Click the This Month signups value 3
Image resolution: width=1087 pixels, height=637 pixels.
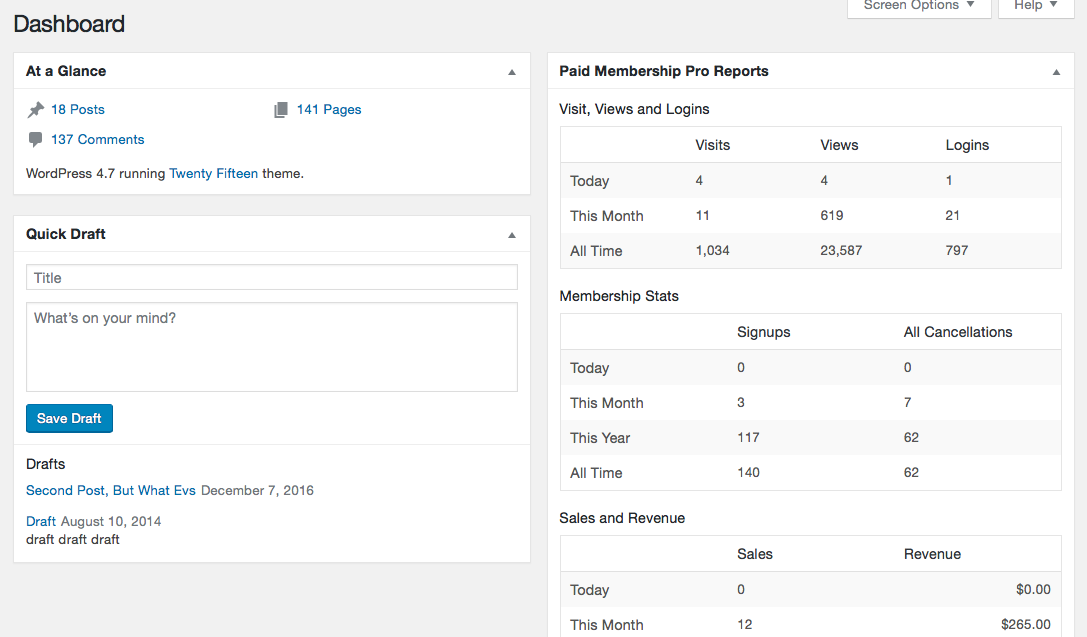tap(741, 403)
